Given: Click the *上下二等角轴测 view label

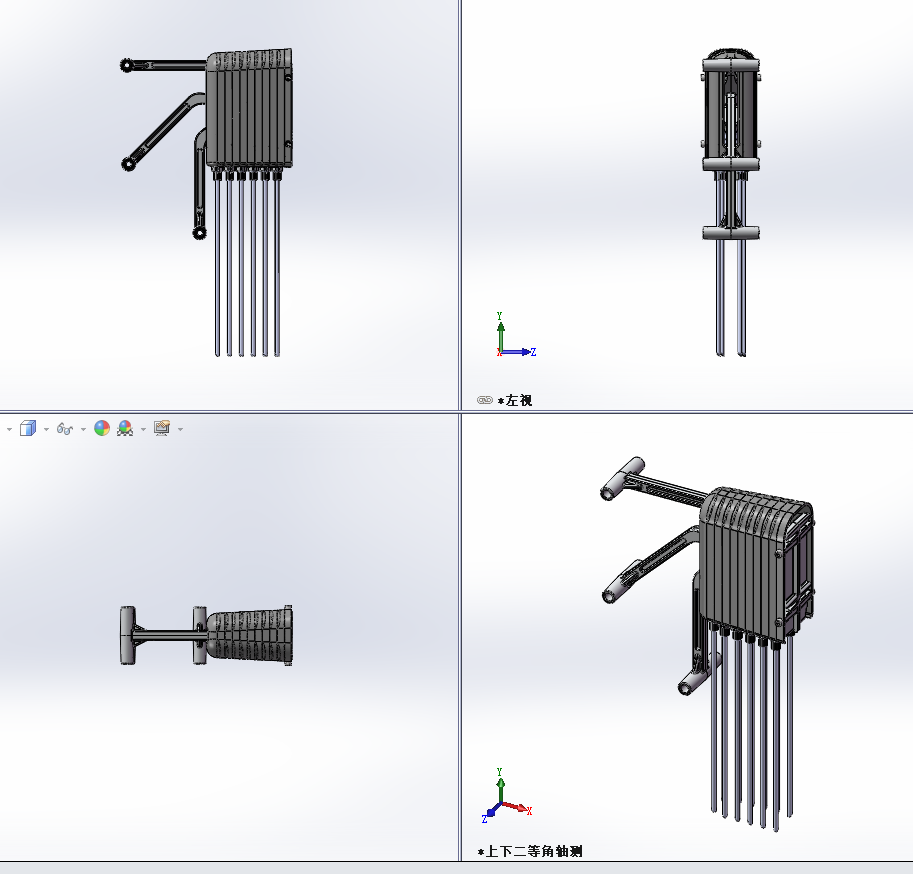Looking at the screenshot, I should click(x=530, y=852).
